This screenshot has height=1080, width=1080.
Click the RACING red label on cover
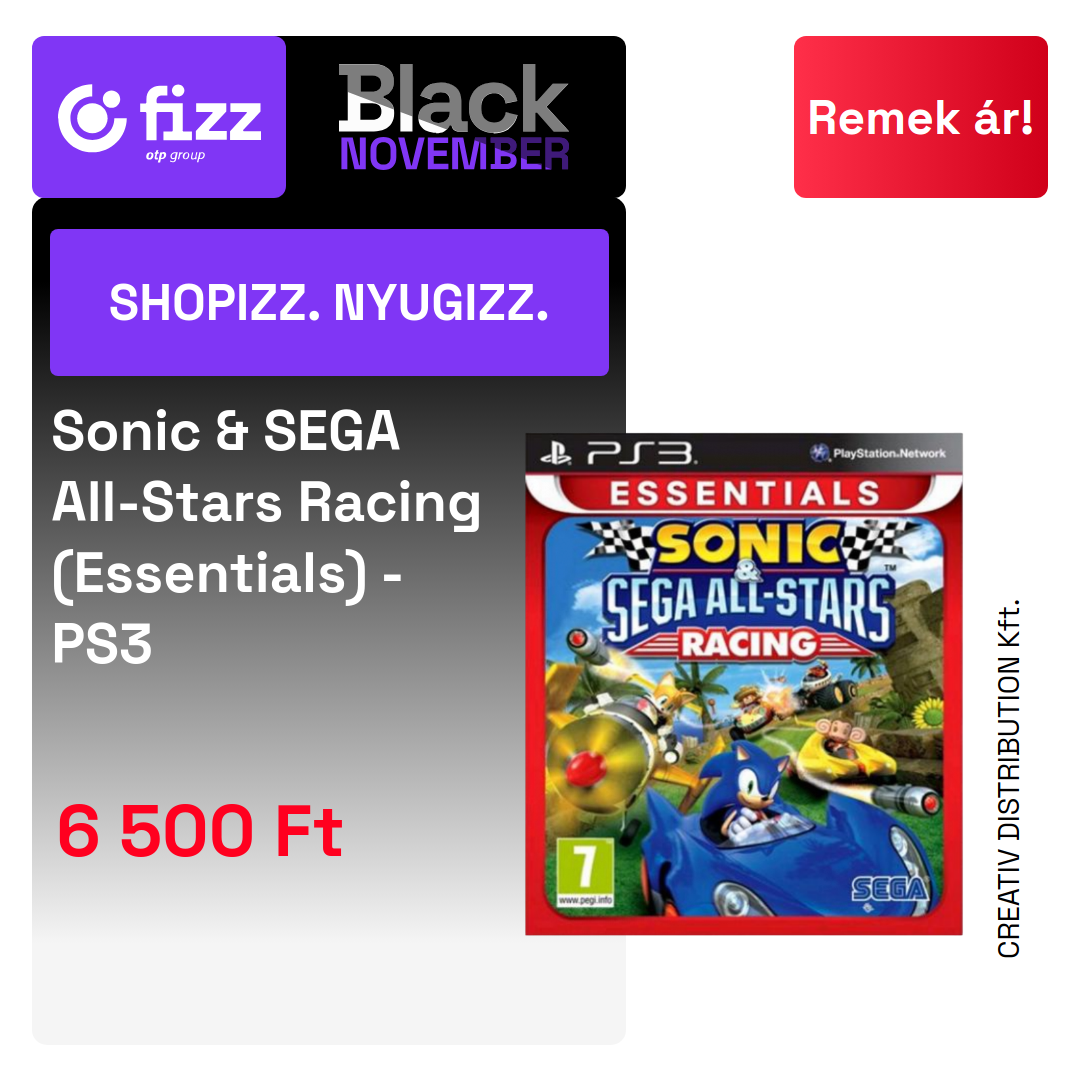pos(749,644)
